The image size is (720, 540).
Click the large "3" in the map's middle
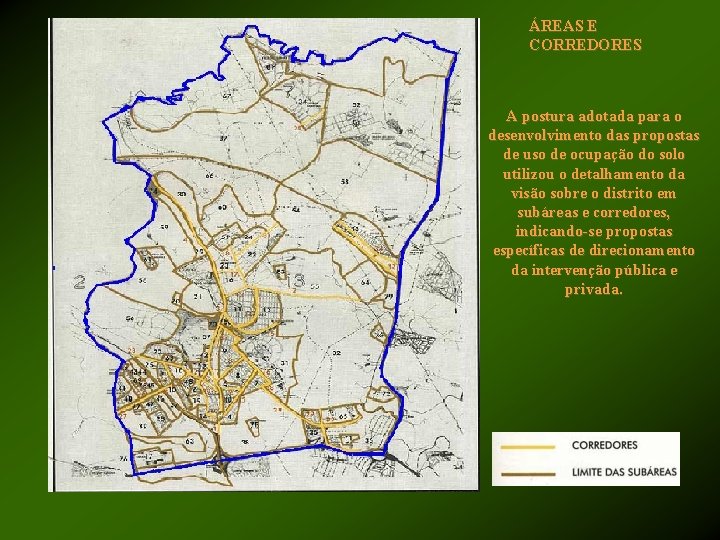pos(299,280)
